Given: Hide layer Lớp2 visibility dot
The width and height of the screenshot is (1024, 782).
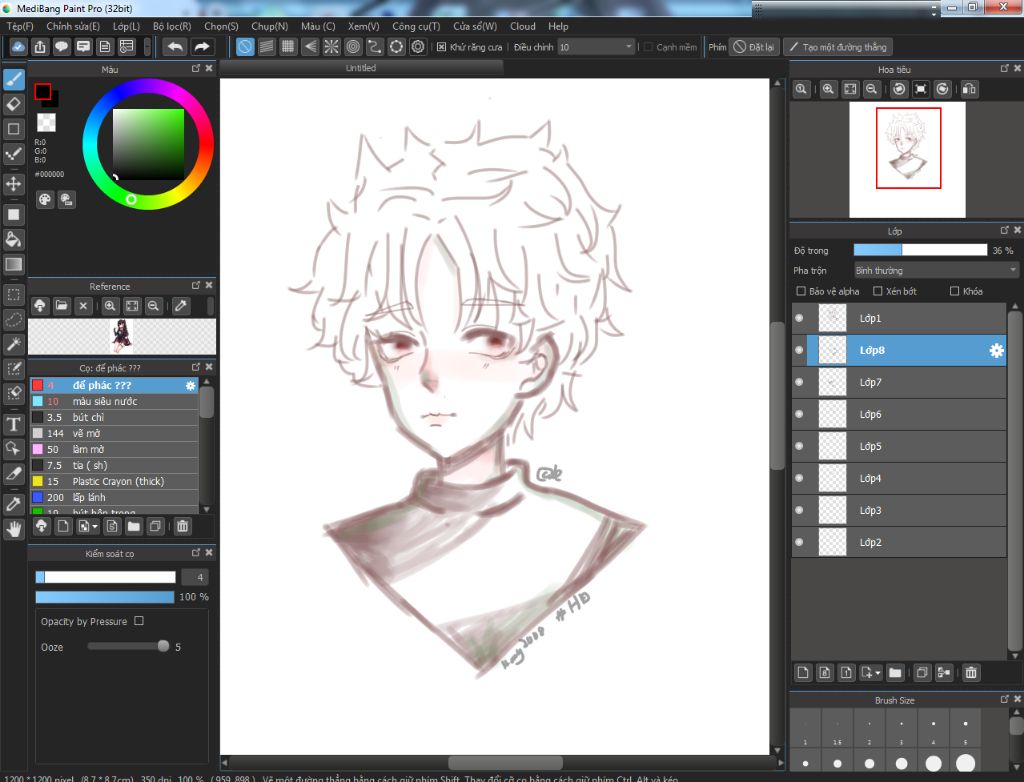Looking at the screenshot, I should coord(799,542).
